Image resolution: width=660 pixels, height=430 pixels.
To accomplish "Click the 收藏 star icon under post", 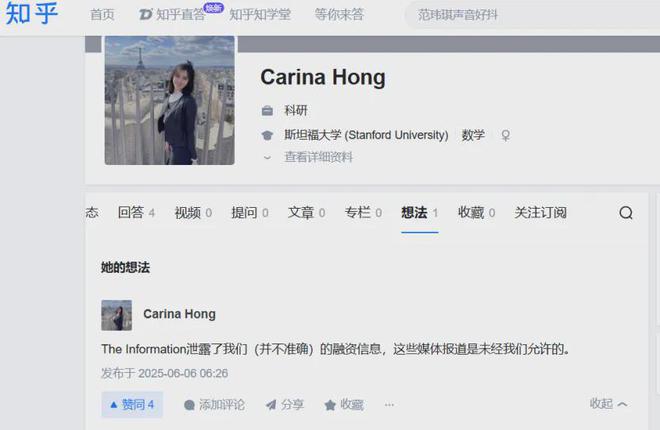I will point(330,405).
